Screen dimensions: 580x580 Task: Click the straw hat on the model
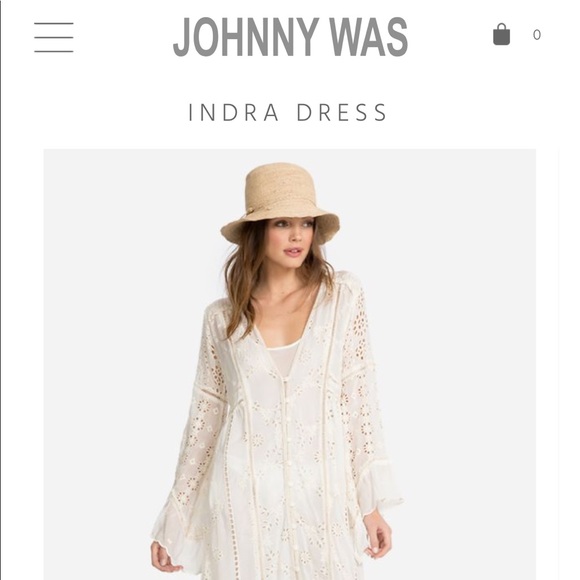[x=280, y=203]
